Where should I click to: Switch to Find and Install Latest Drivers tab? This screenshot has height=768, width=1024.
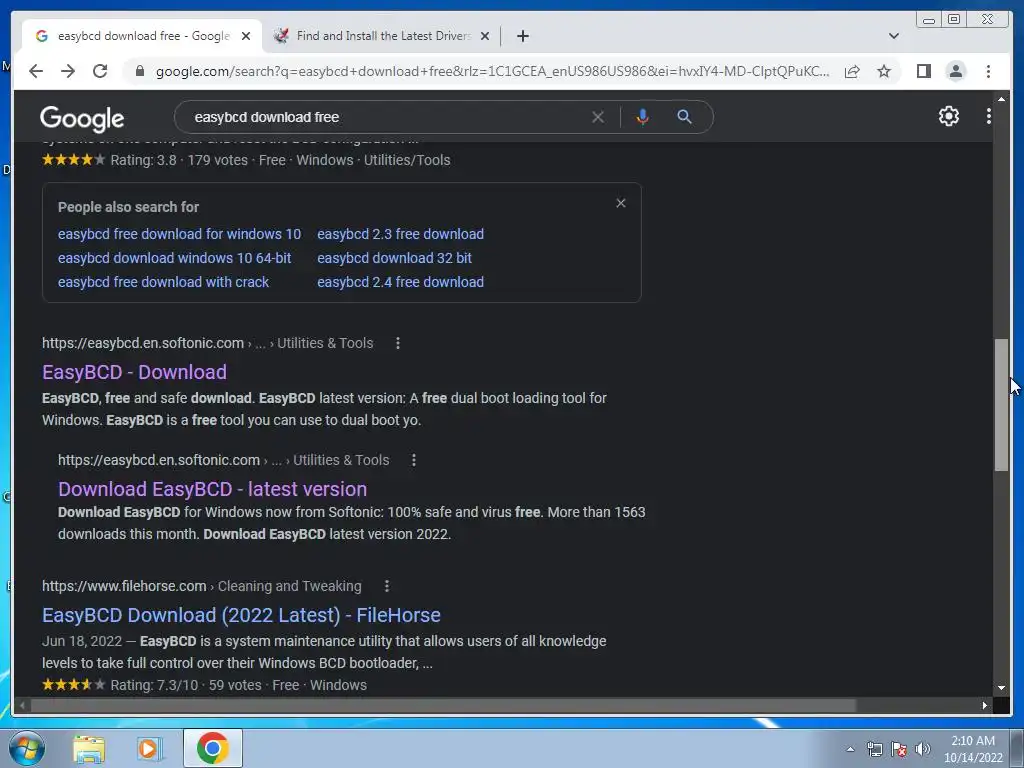tap(383, 36)
